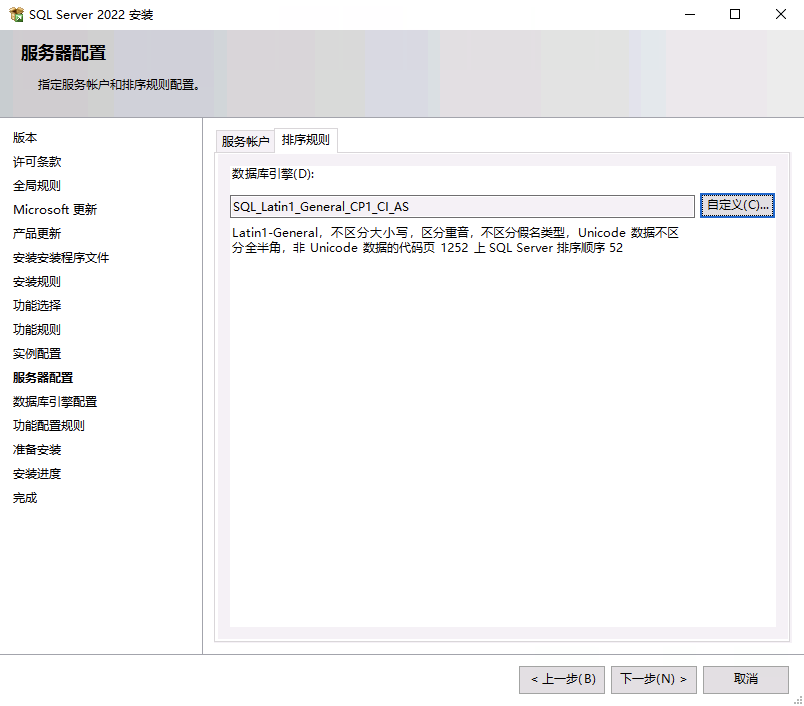Click the bold 服务器配置 sidebar step
The height and width of the screenshot is (706, 804).
point(43,378)
